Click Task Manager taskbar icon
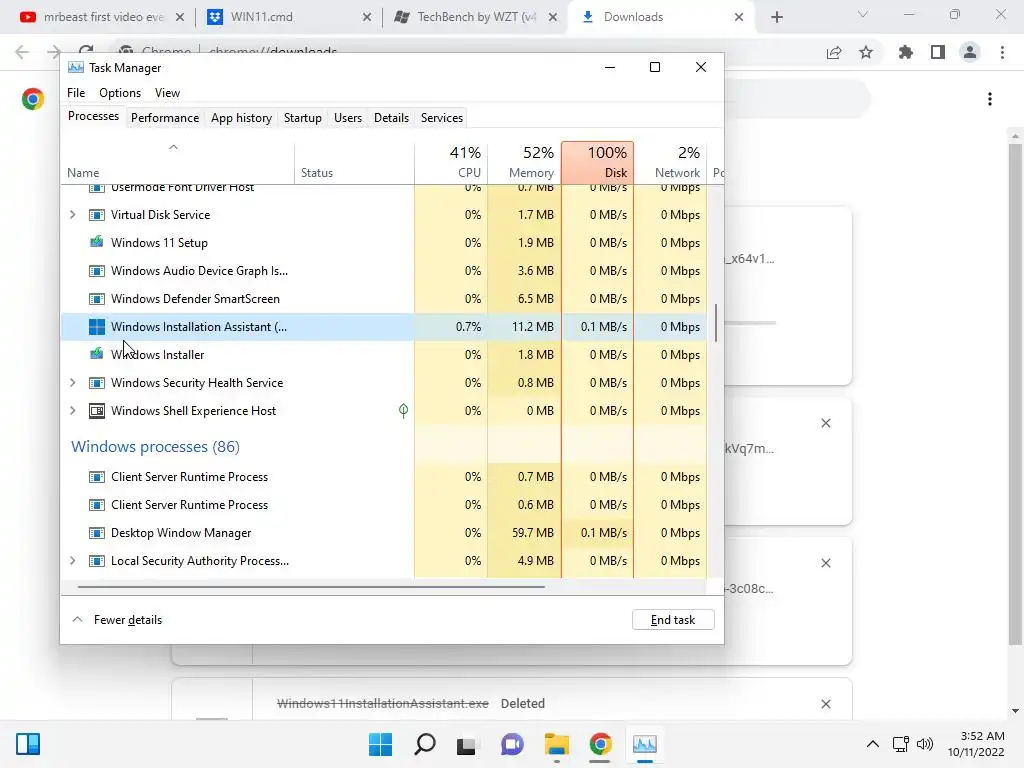 645,744
